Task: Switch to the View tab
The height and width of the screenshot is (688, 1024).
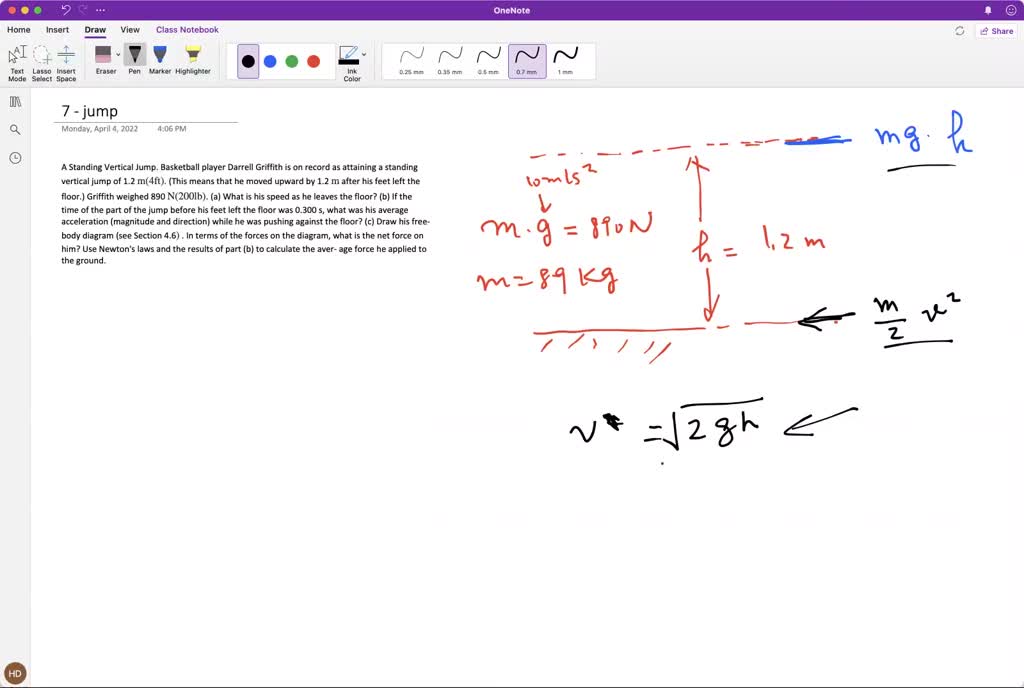Action: click(x=130, y=29)
